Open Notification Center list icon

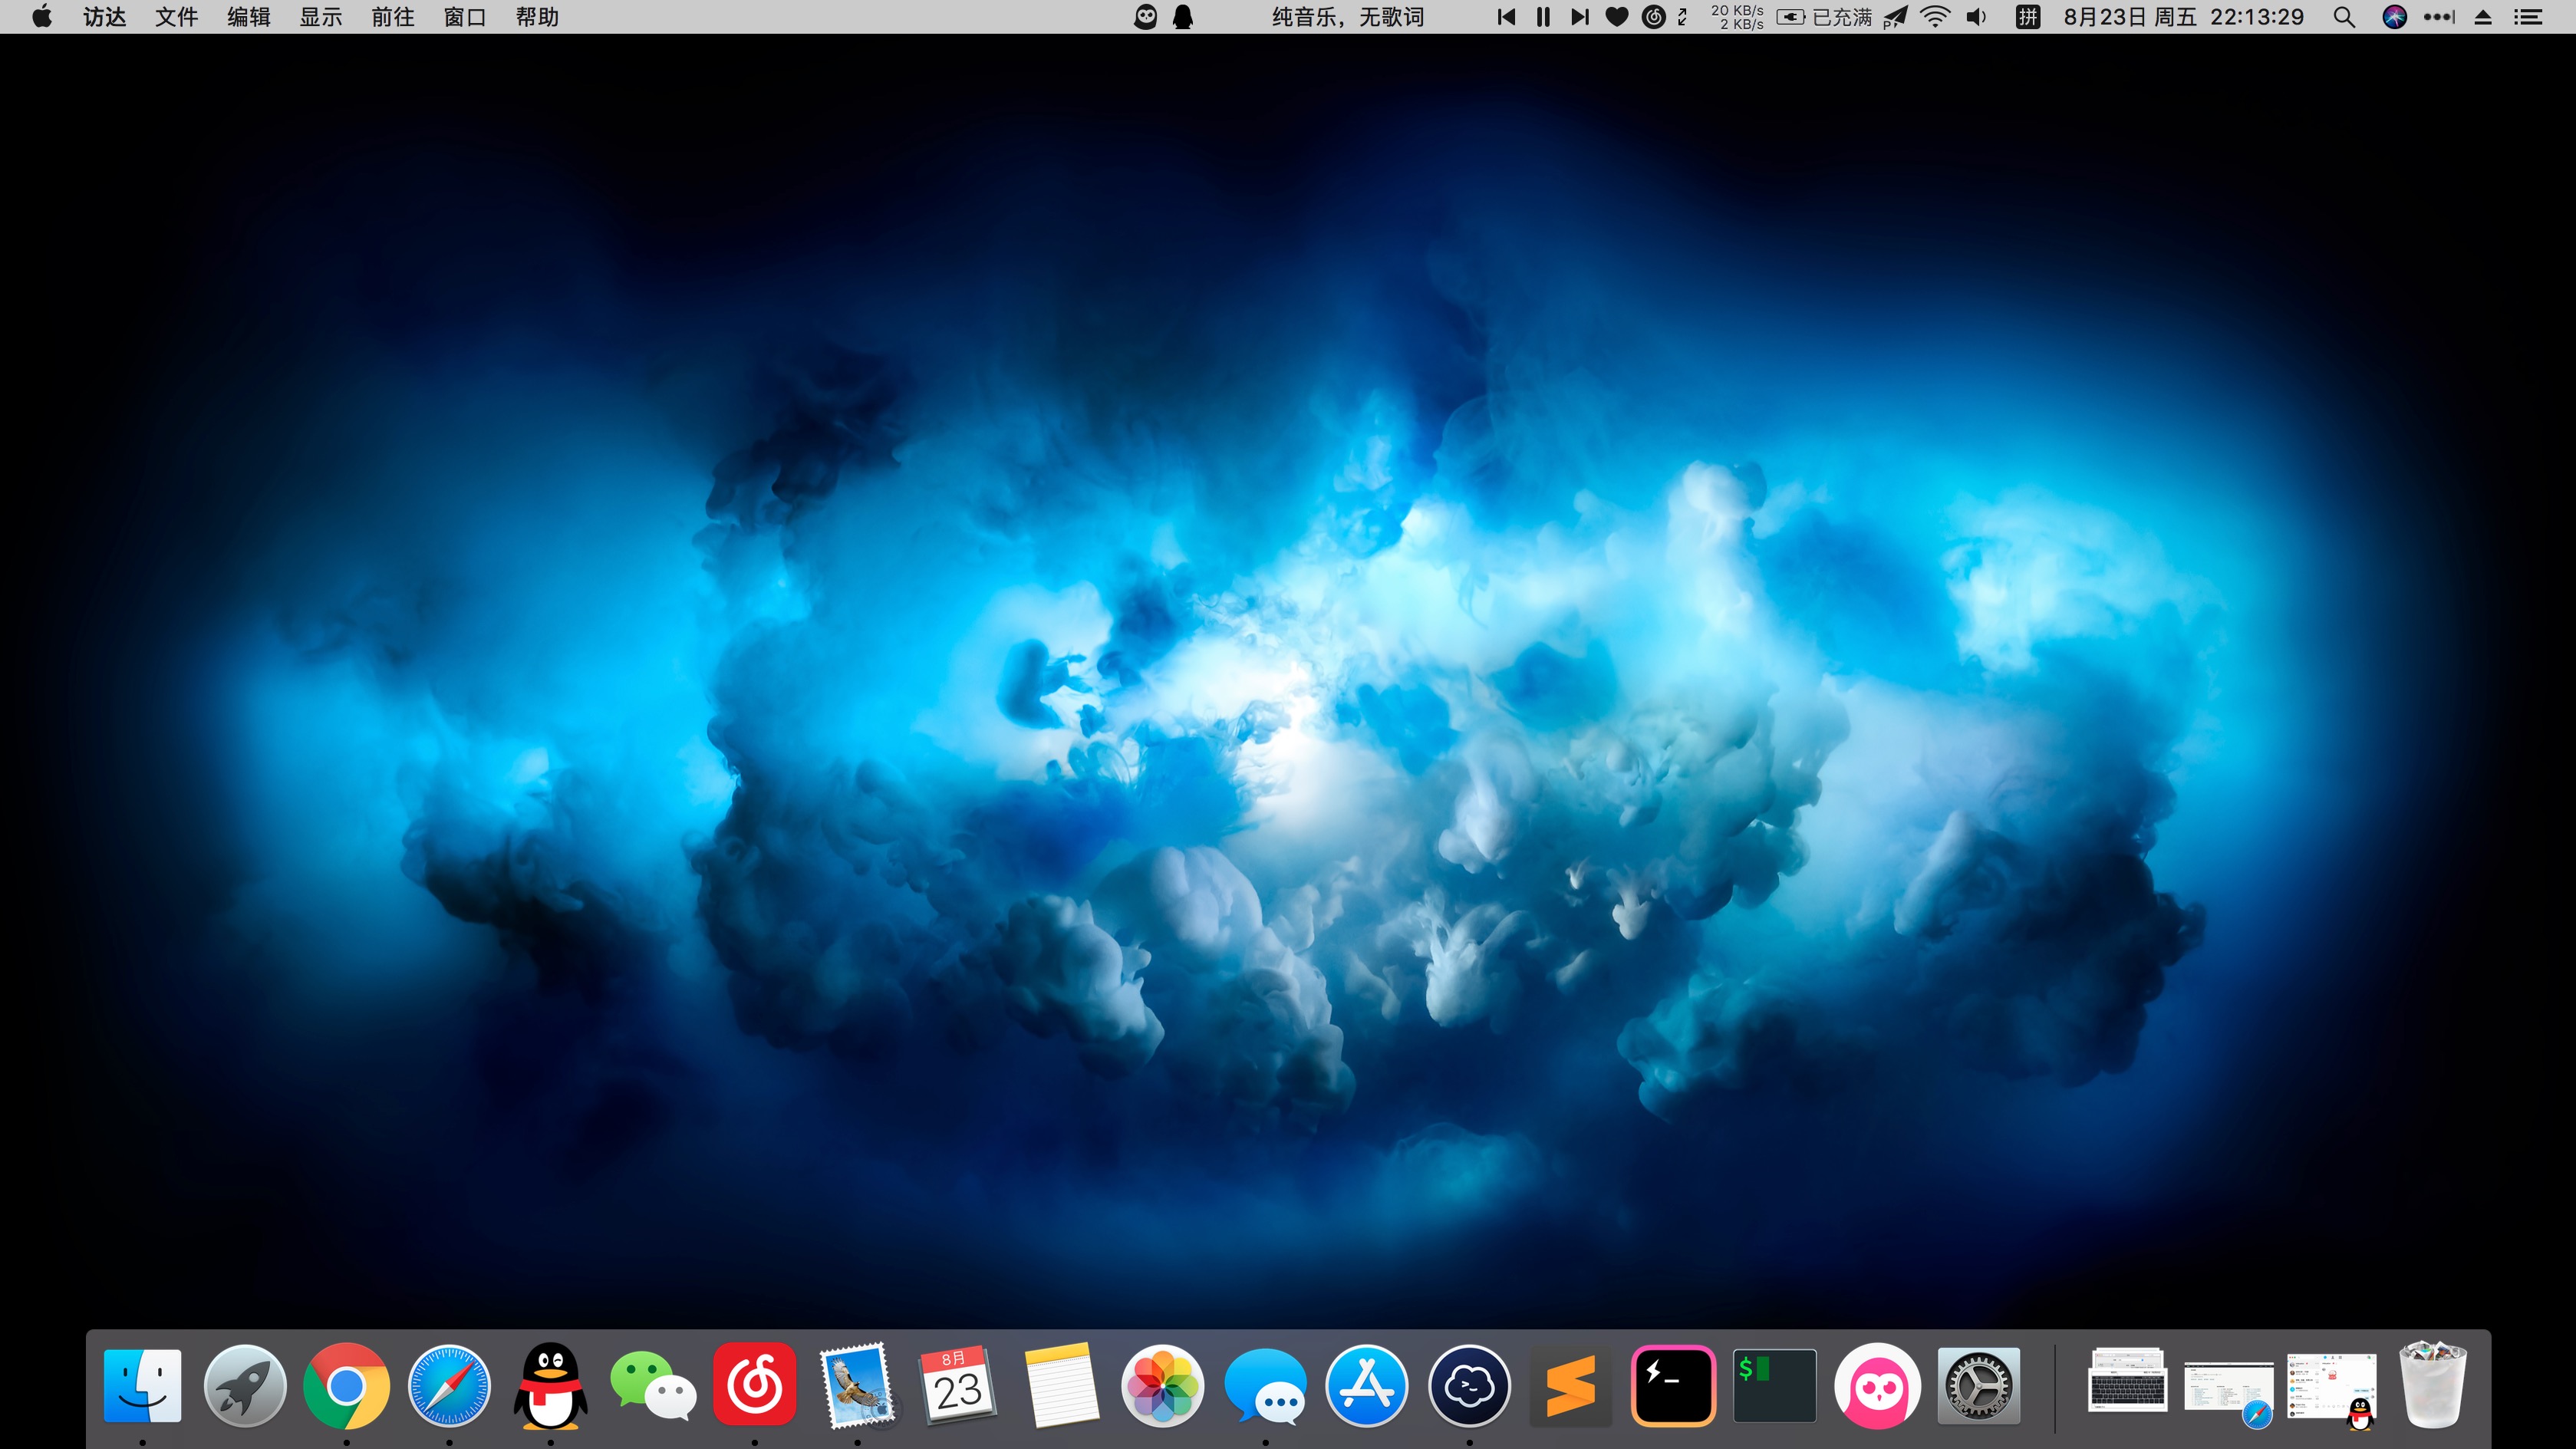[2529, 17]
